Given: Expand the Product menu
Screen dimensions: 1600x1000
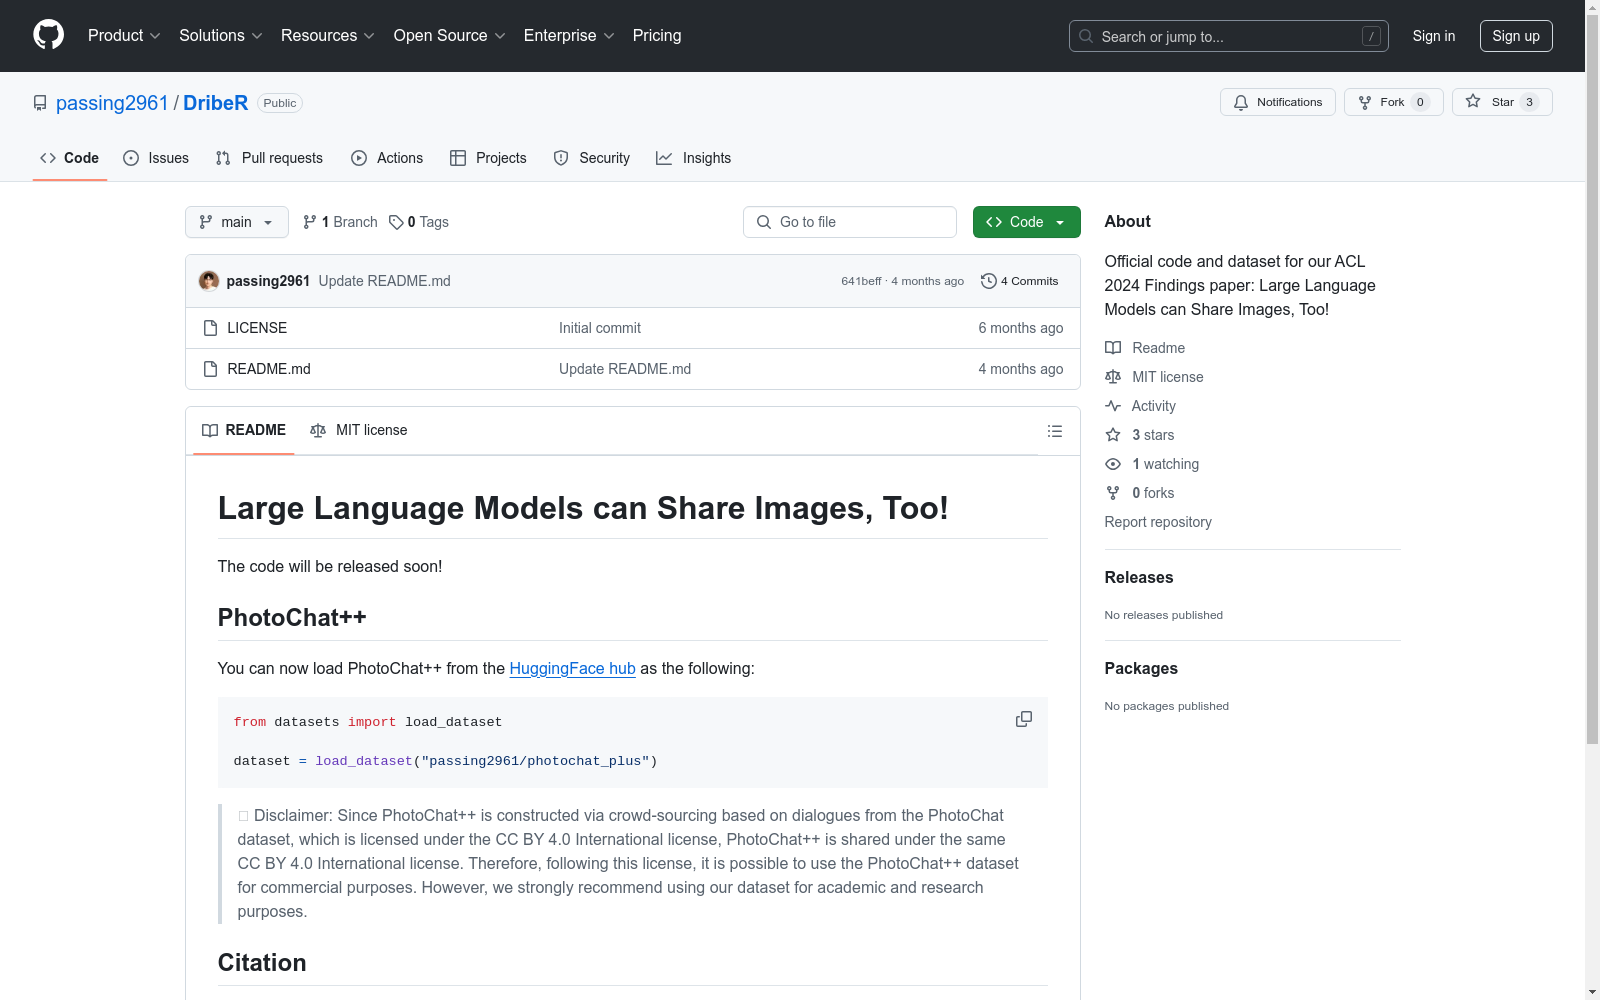Looking at the screenshot, I should [x=124, y=35].
